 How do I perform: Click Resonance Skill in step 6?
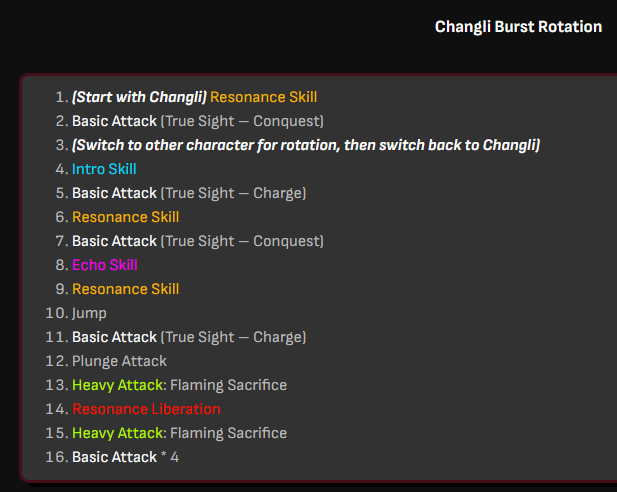126,217
